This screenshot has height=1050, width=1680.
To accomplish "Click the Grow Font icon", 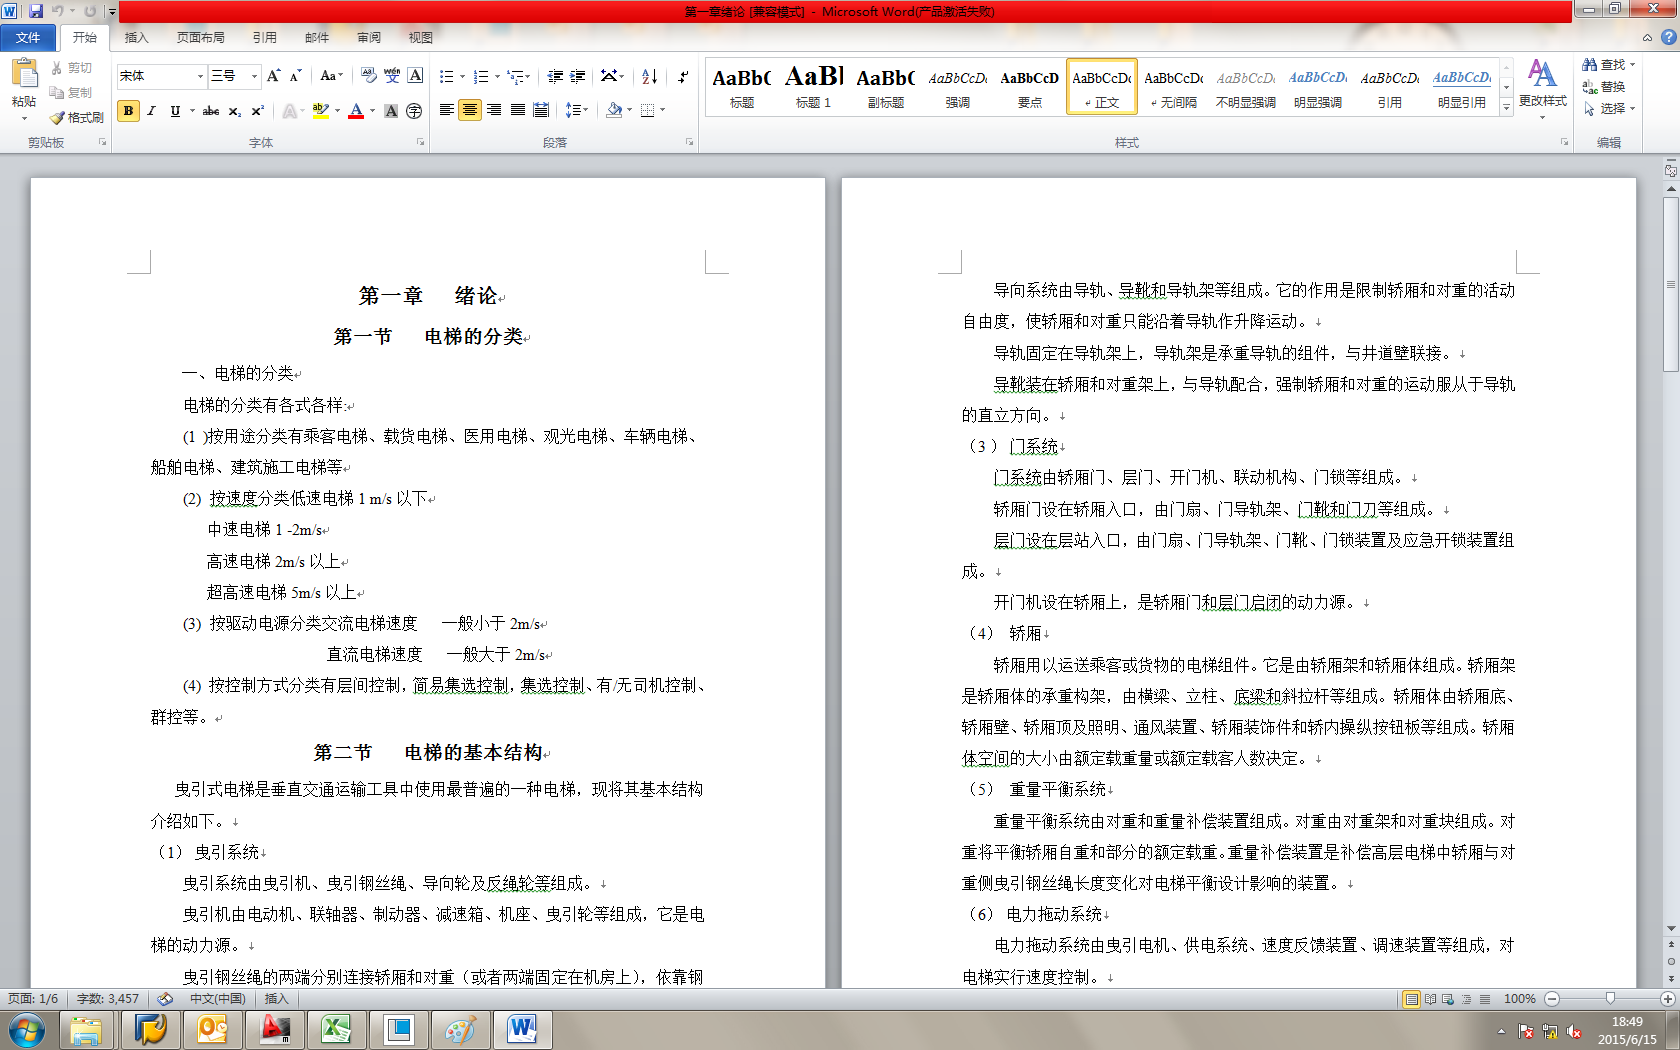I will tap(273, 76).
